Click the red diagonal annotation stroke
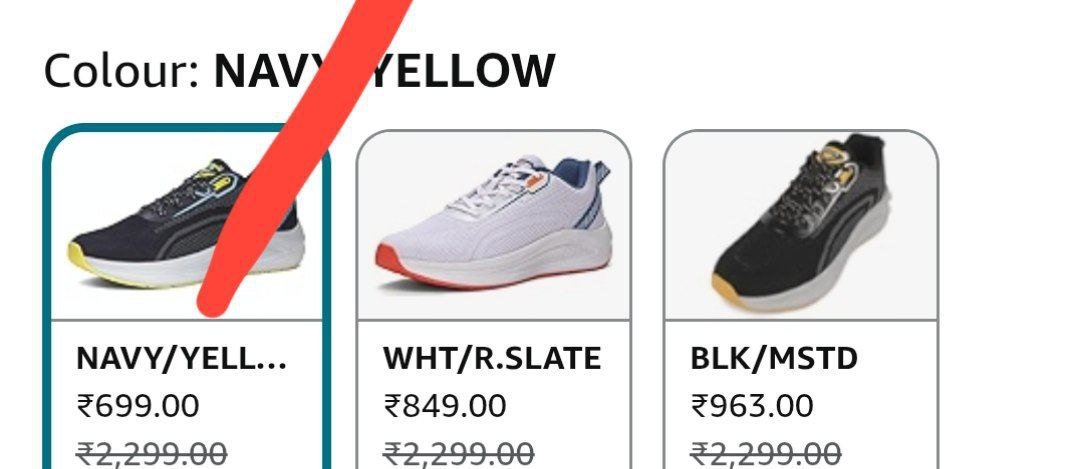Image resolution: width=1080 pixels, height=469 pixels. [x=303, y=158]
